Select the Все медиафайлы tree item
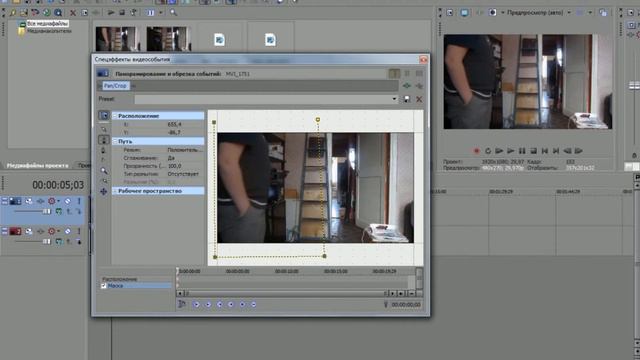The image size is (640, 360). [48, 24]
